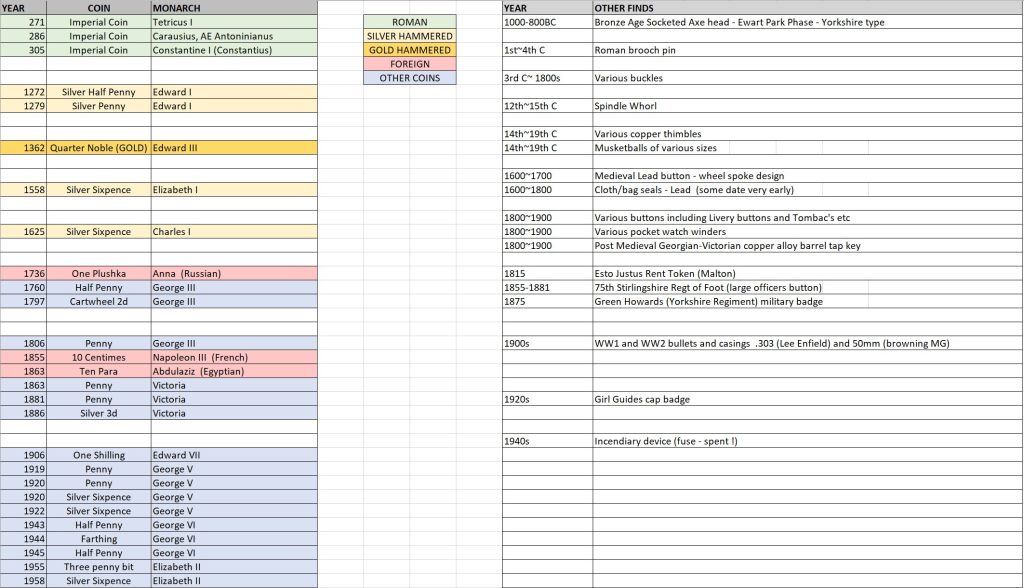Select the "Quarter Noble (GOLD)" cell
Image resolution: width=1024 pixels, height=588 pixels.
pyautogui.click(x=99, y=148)
